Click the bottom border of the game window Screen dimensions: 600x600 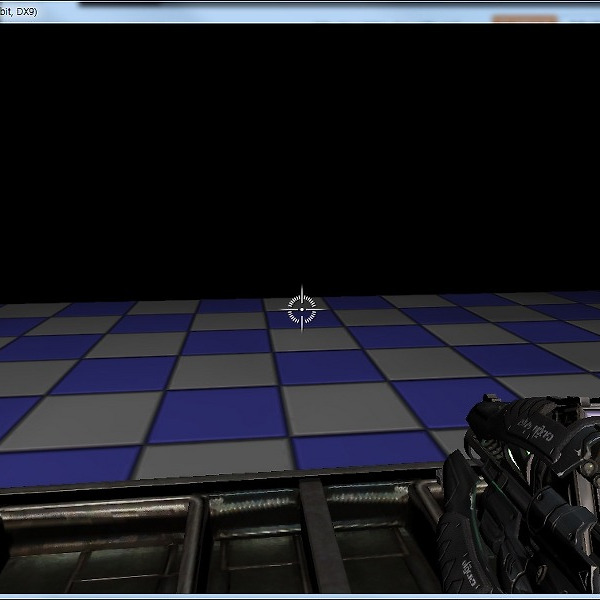click(300, 597)
